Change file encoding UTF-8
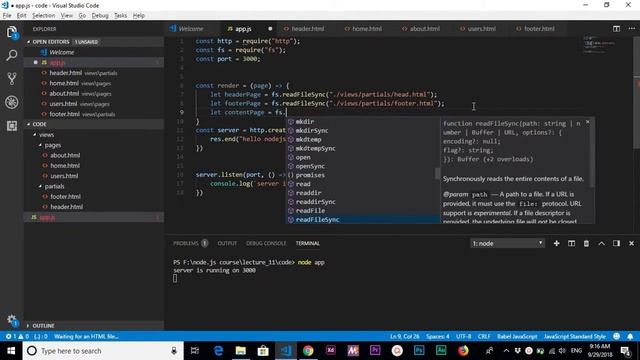 click(464, 336)
